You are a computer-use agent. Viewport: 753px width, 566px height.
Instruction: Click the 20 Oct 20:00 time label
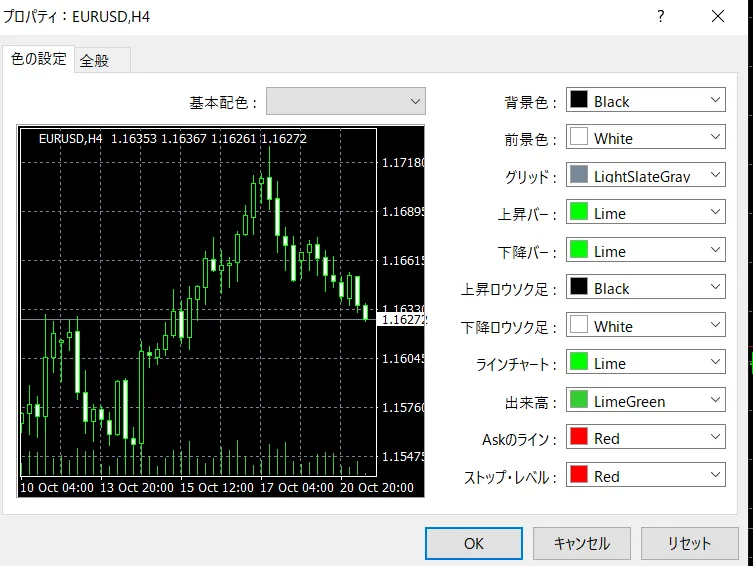point(377,488)
